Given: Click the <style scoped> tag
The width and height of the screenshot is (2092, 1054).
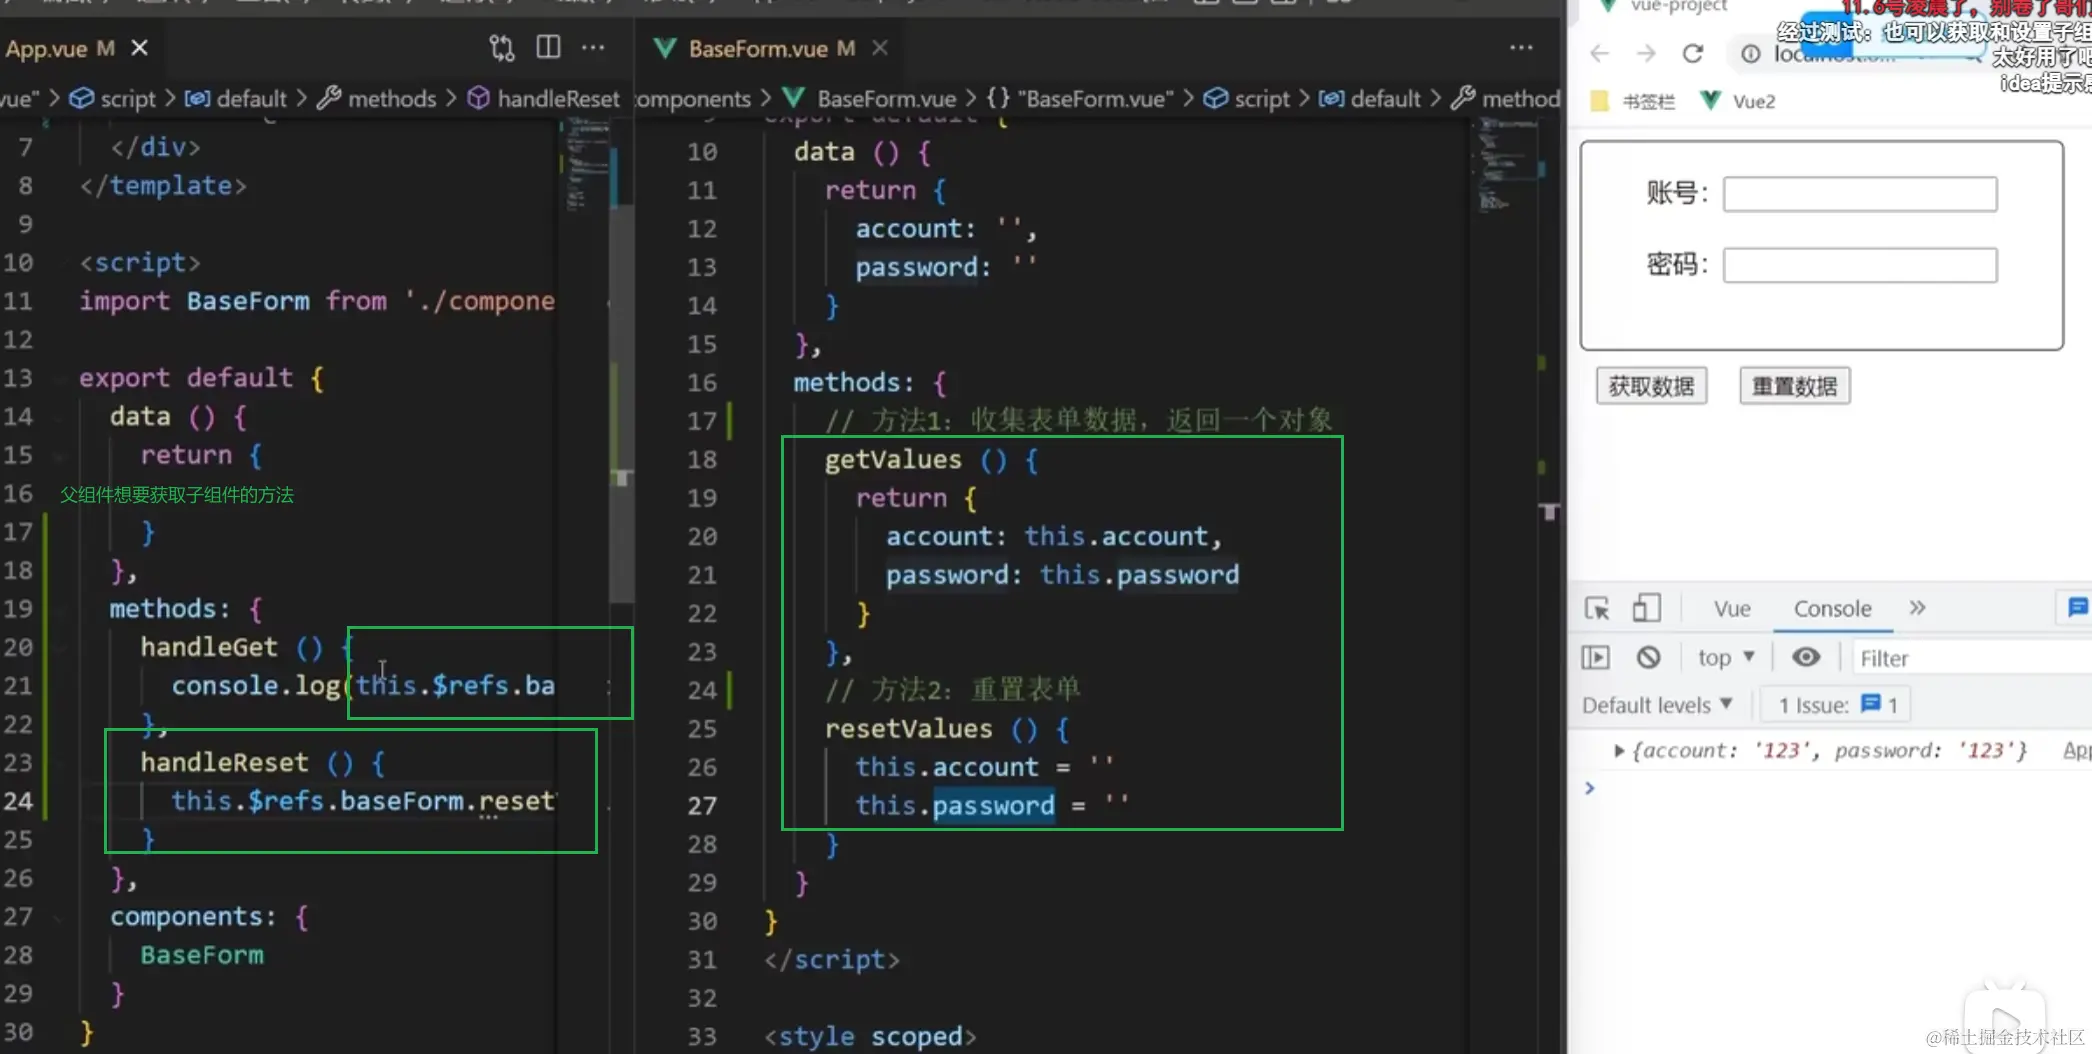Looking at the screenshot, I should tap(870, 1037).
